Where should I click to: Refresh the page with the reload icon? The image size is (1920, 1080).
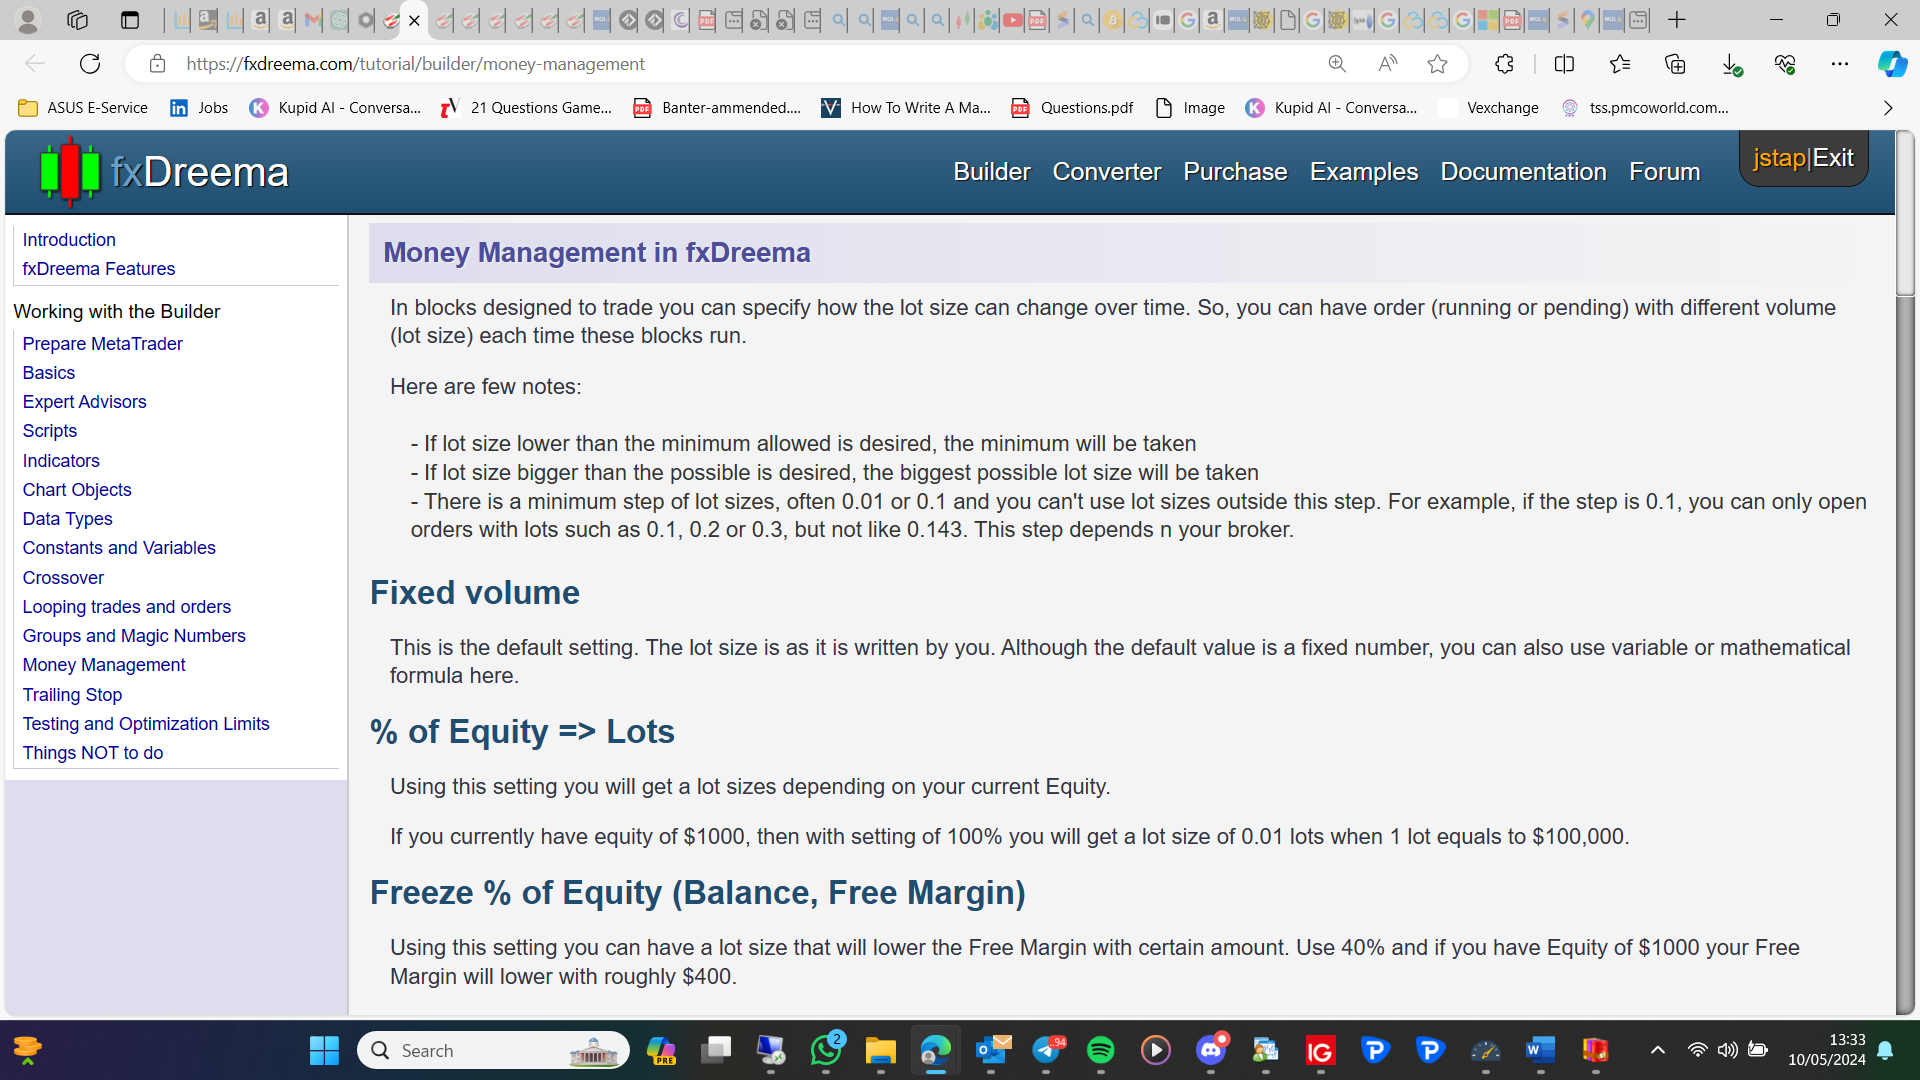point(90,64)
